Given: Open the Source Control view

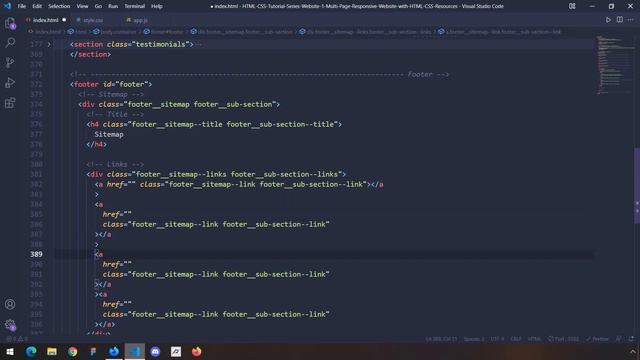Looking at the screenshot, I should point(10,62).
